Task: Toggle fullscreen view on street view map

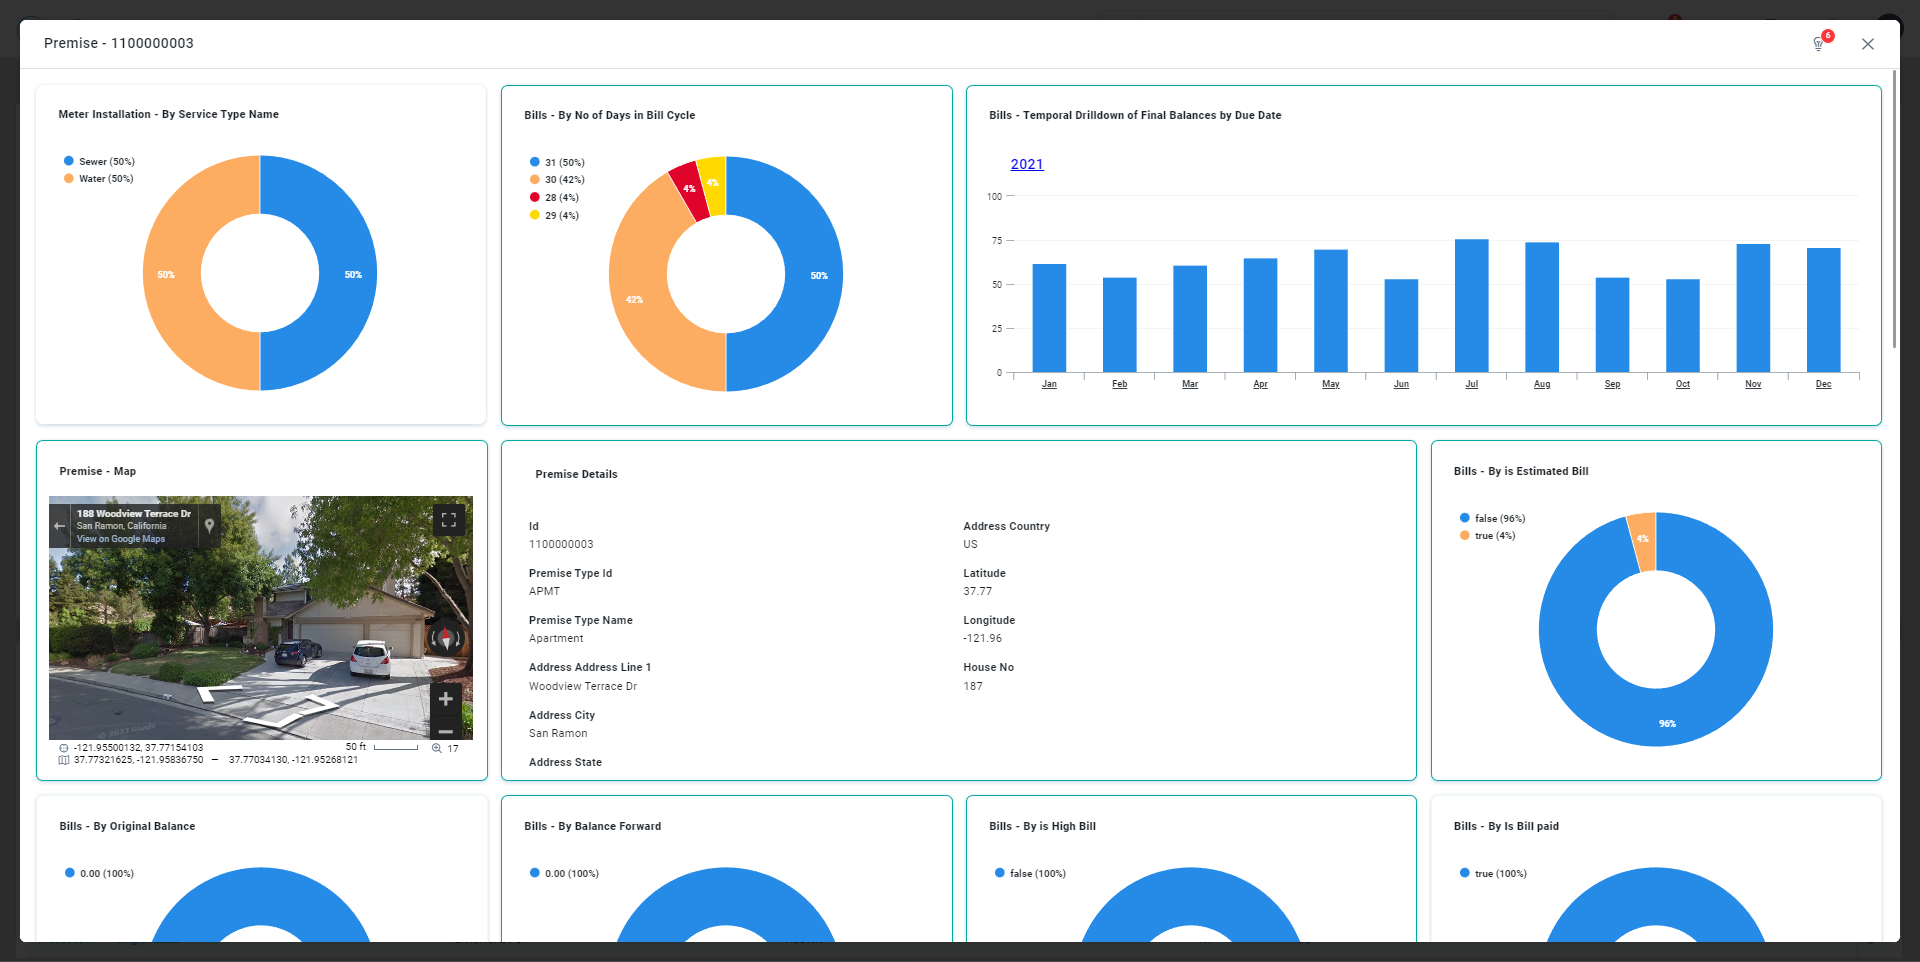Action: point(449,520)
